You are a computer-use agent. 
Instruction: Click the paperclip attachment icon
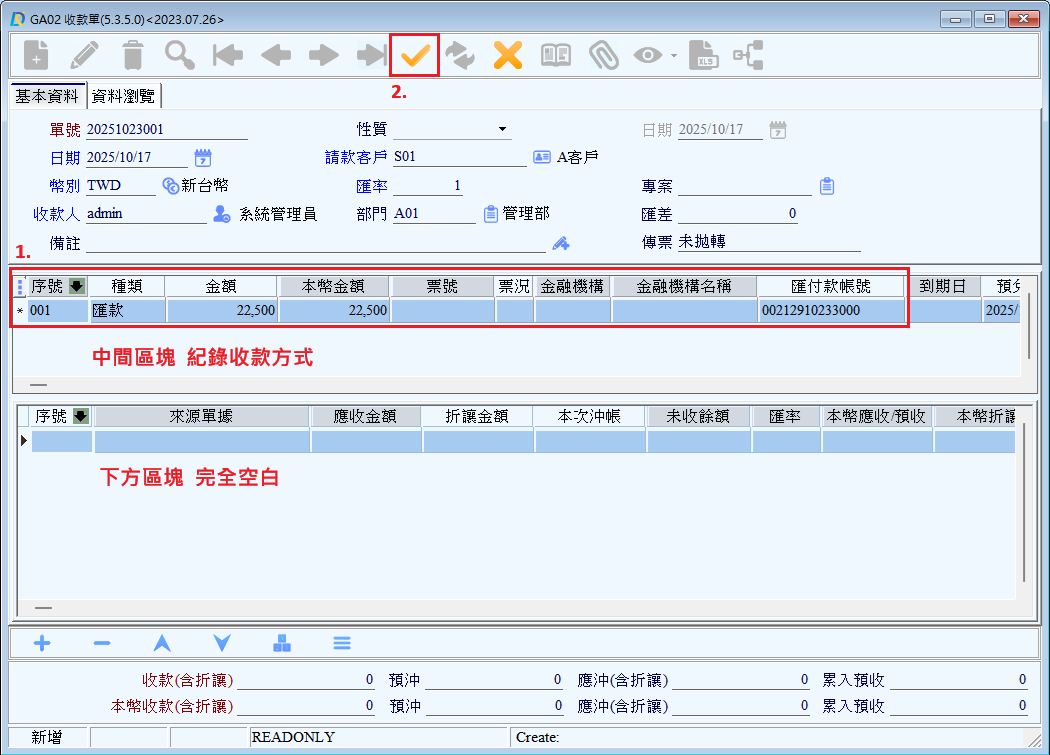pos(603,55)
